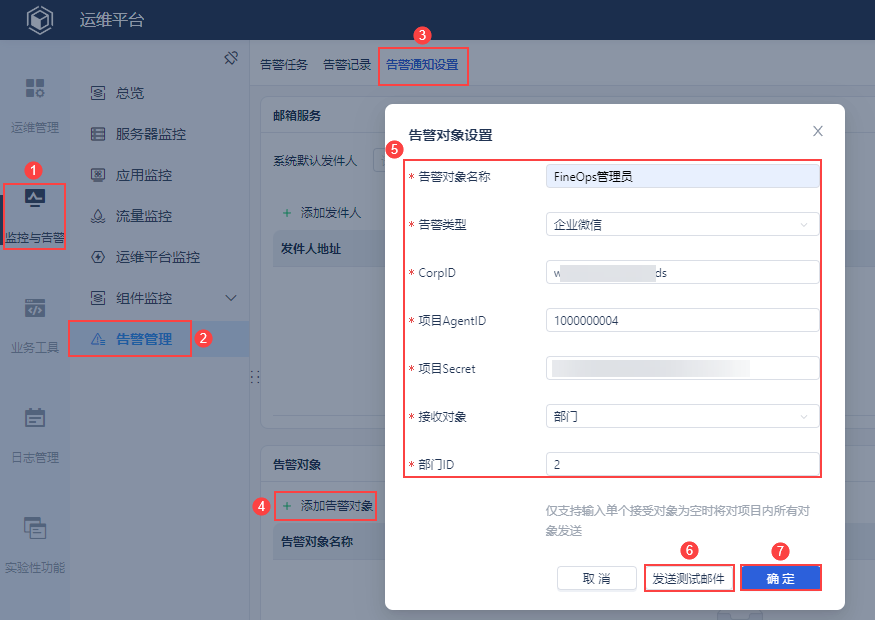Open 业务工具 code icon
This screenshot has height=620, width=875.
35,308
